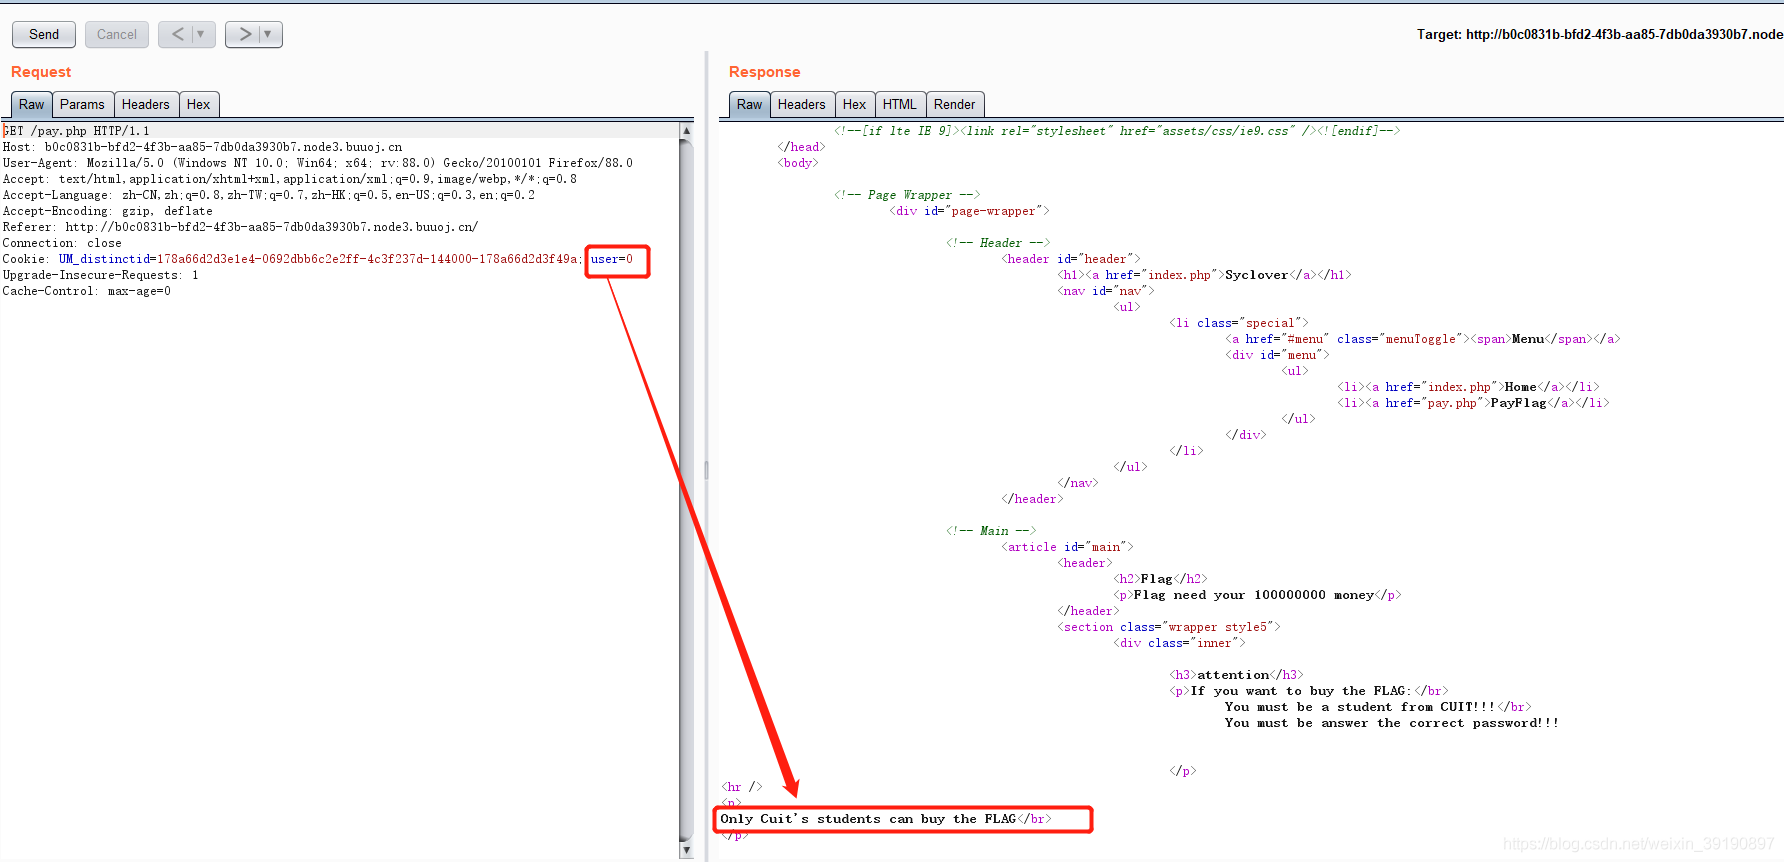
Task: Click the Cancel button
Action: 117,34
